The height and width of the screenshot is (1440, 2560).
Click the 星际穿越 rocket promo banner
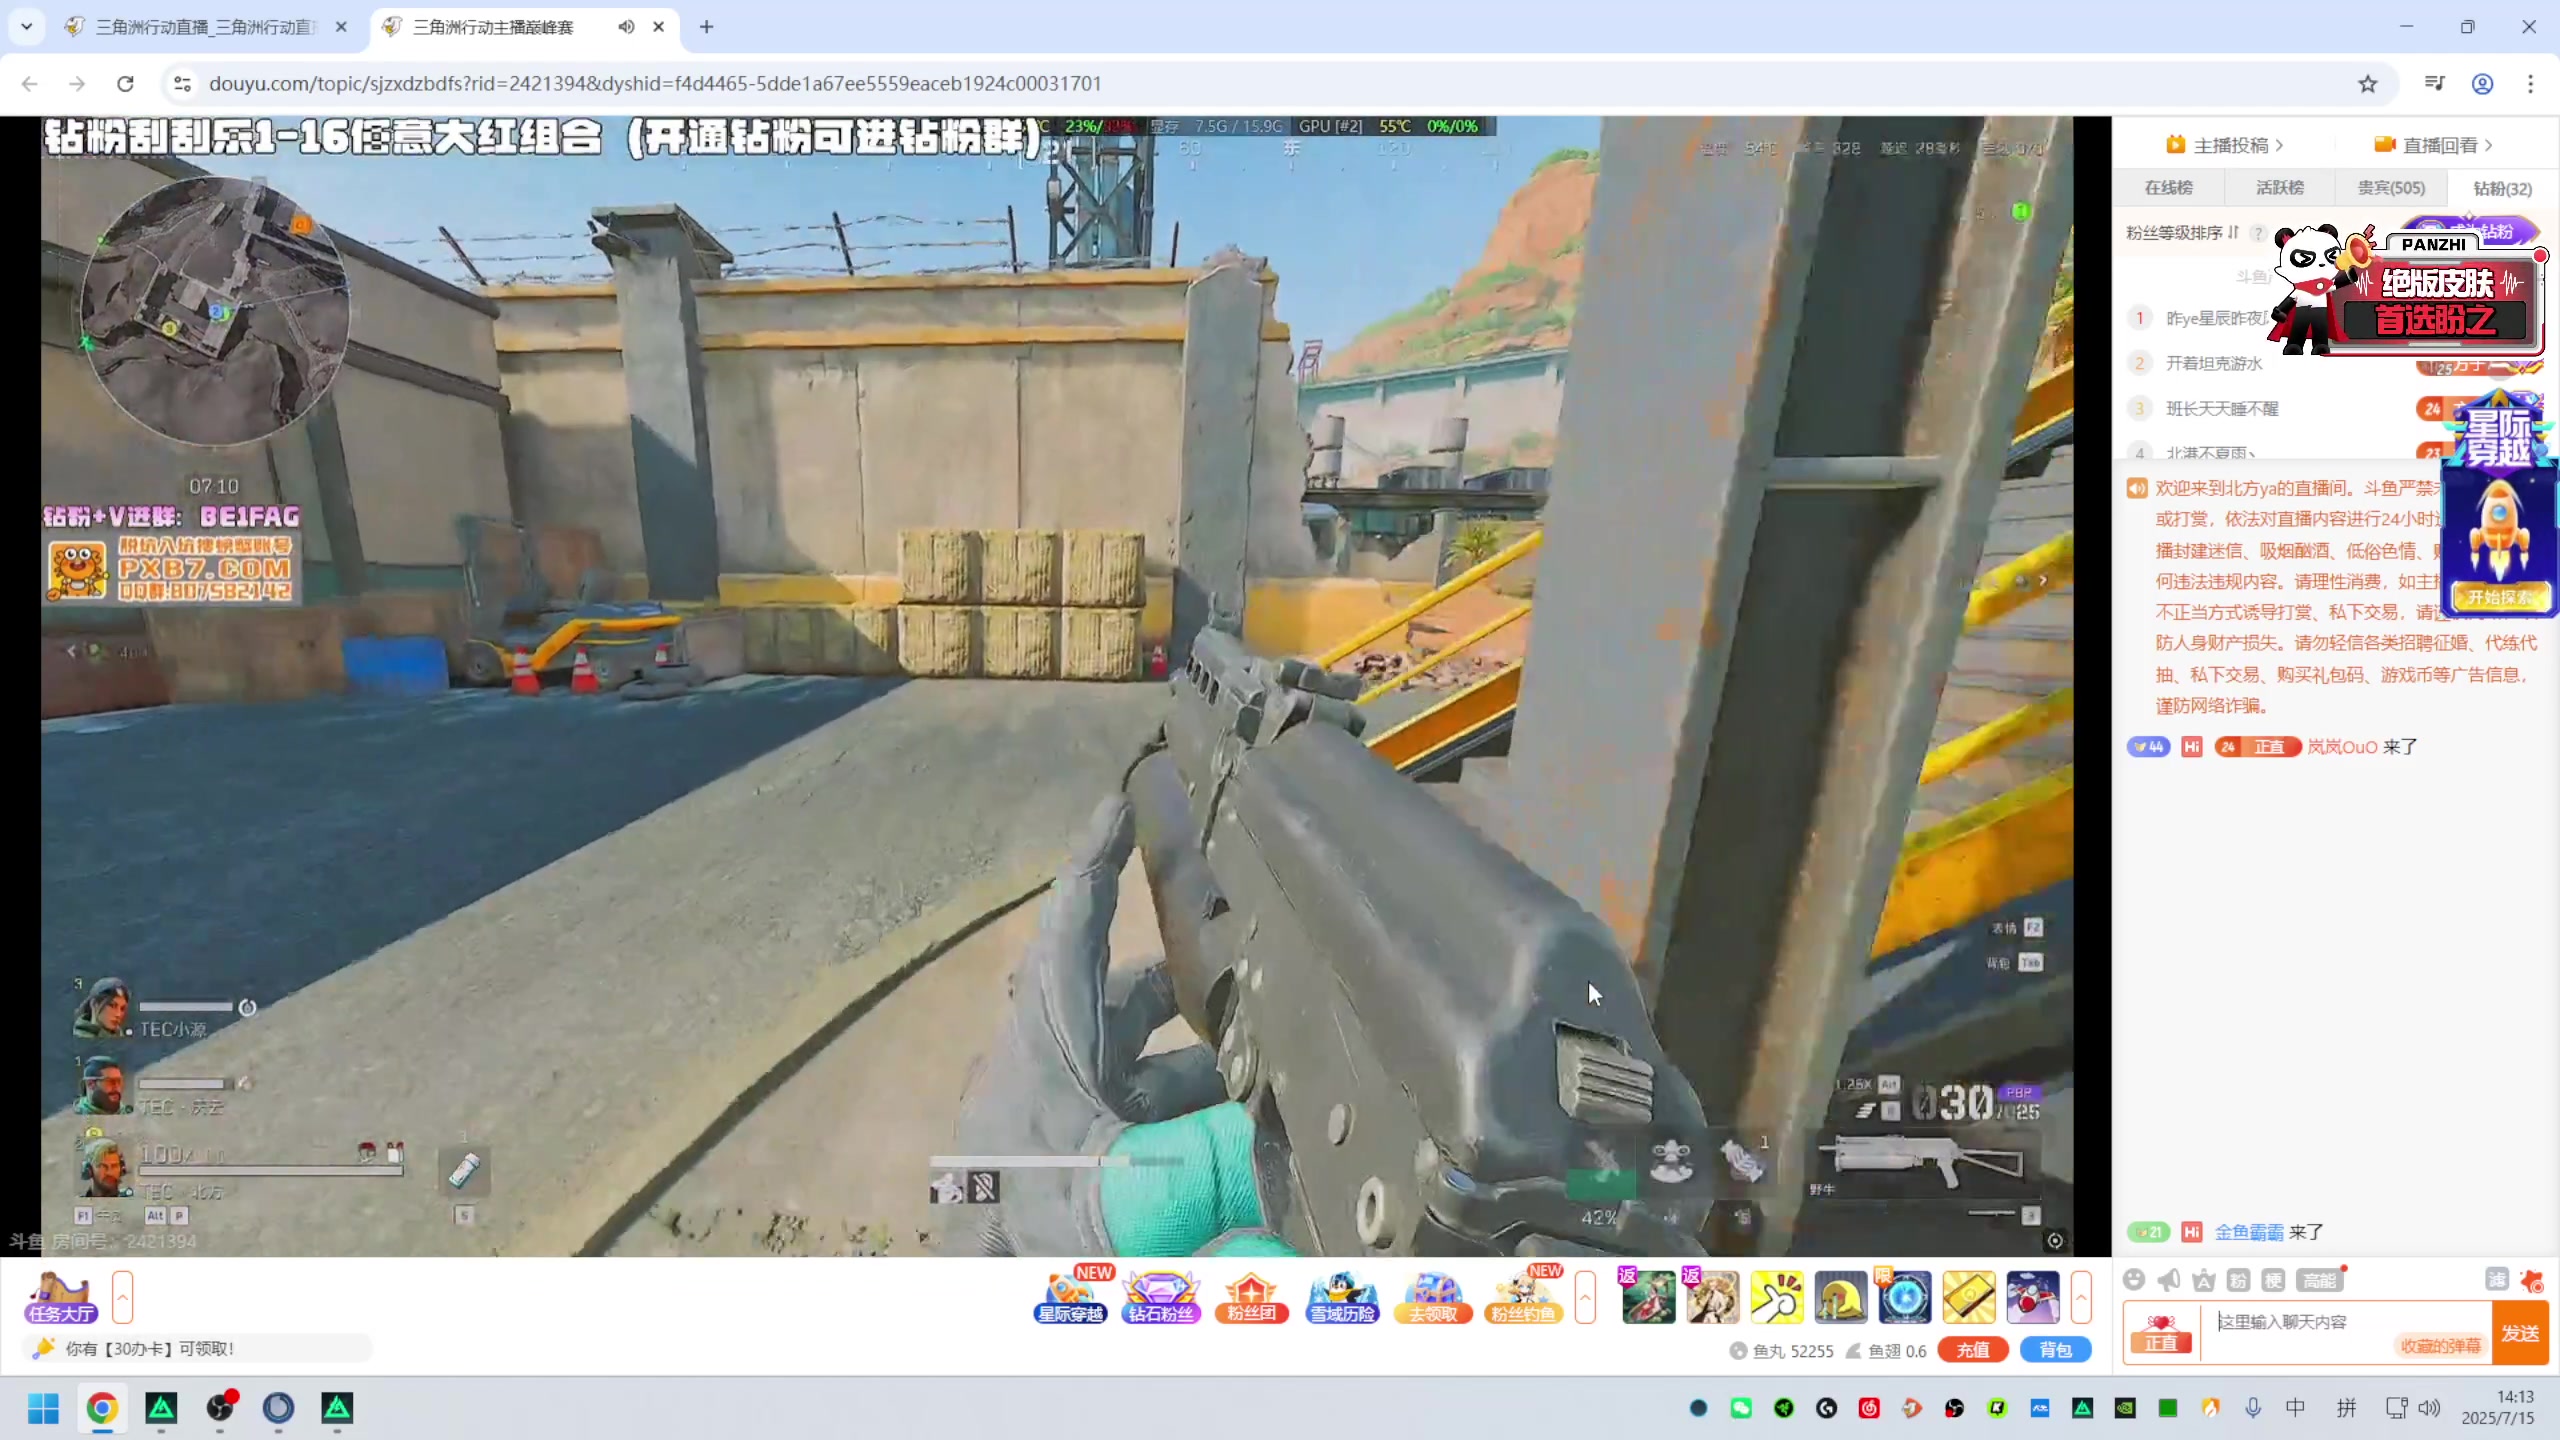coord(2499,505)
